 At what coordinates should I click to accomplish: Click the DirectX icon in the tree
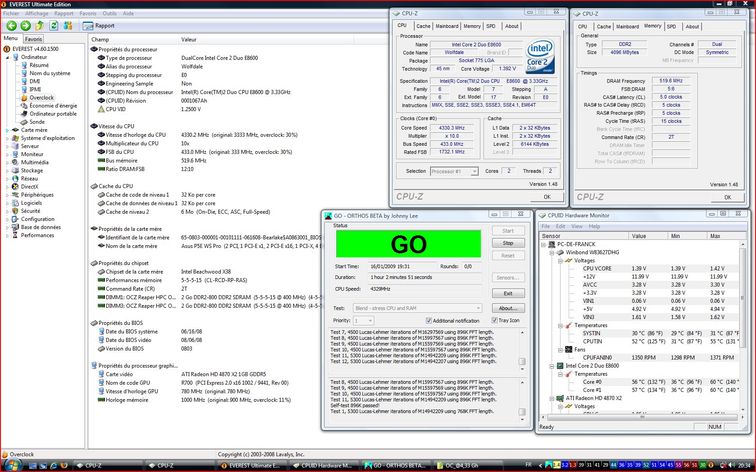point(15,187)
